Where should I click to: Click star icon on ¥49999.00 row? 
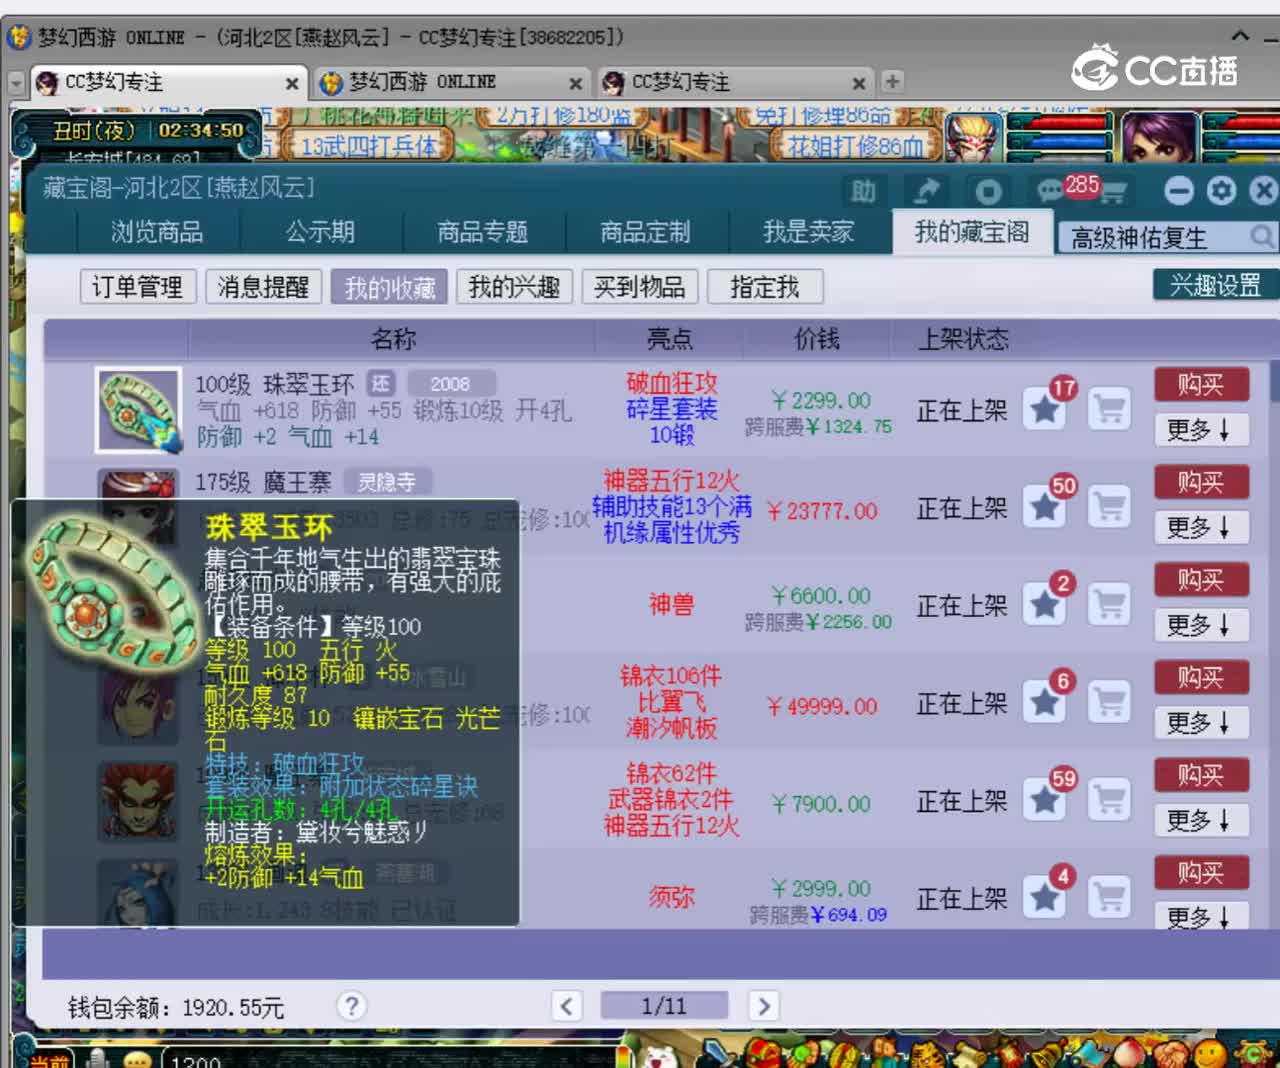coord(1045,702)
